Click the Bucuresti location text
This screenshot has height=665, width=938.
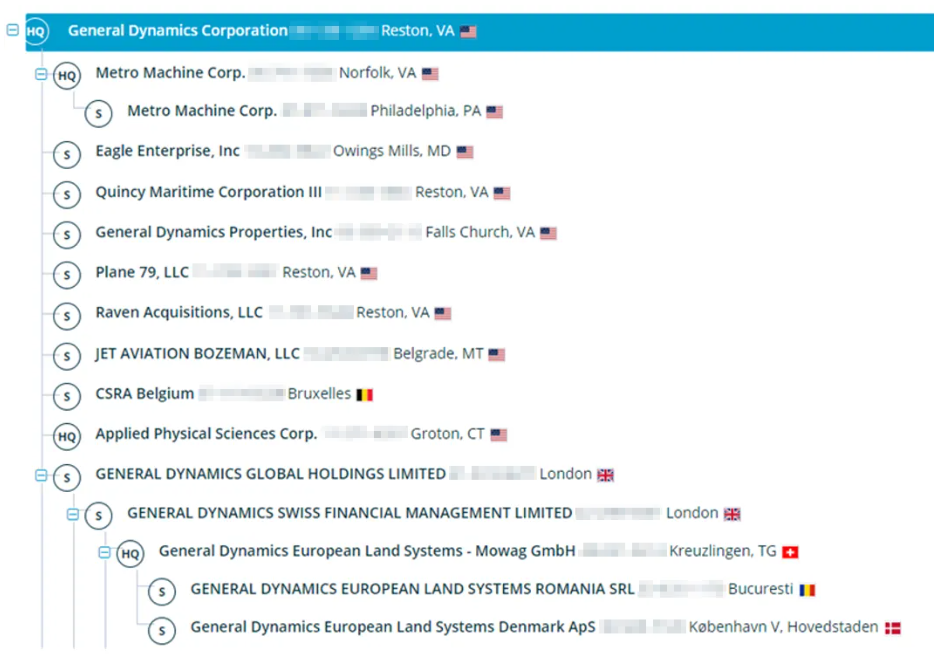(x=760, y=589)
